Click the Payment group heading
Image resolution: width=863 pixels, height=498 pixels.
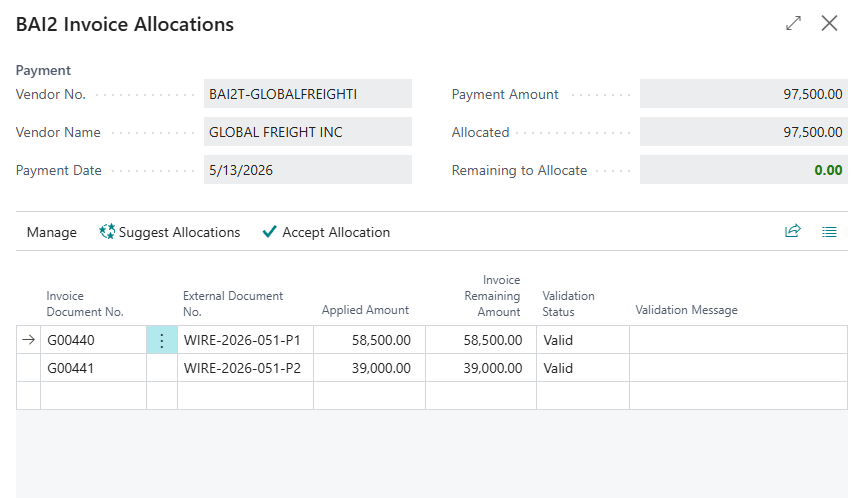click(43, 70)
